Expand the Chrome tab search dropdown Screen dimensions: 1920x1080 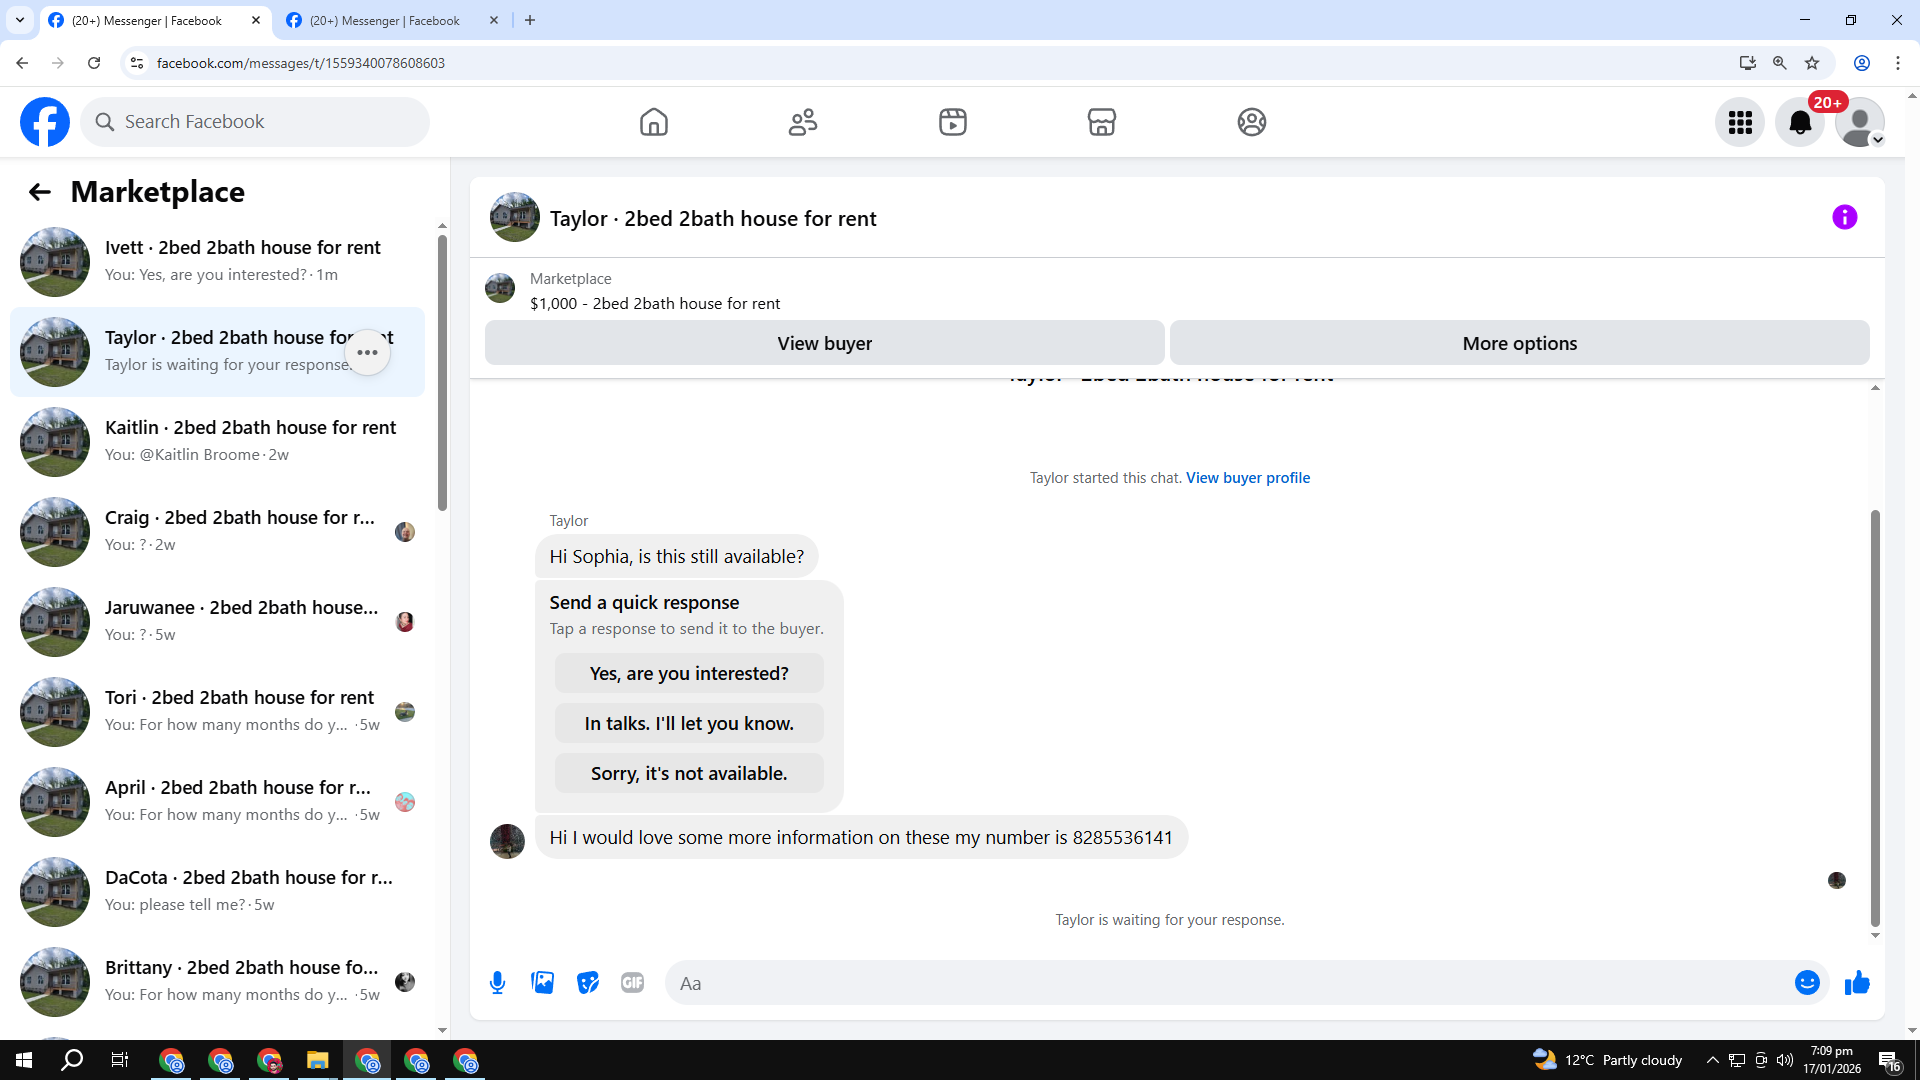tap(19, 20)
